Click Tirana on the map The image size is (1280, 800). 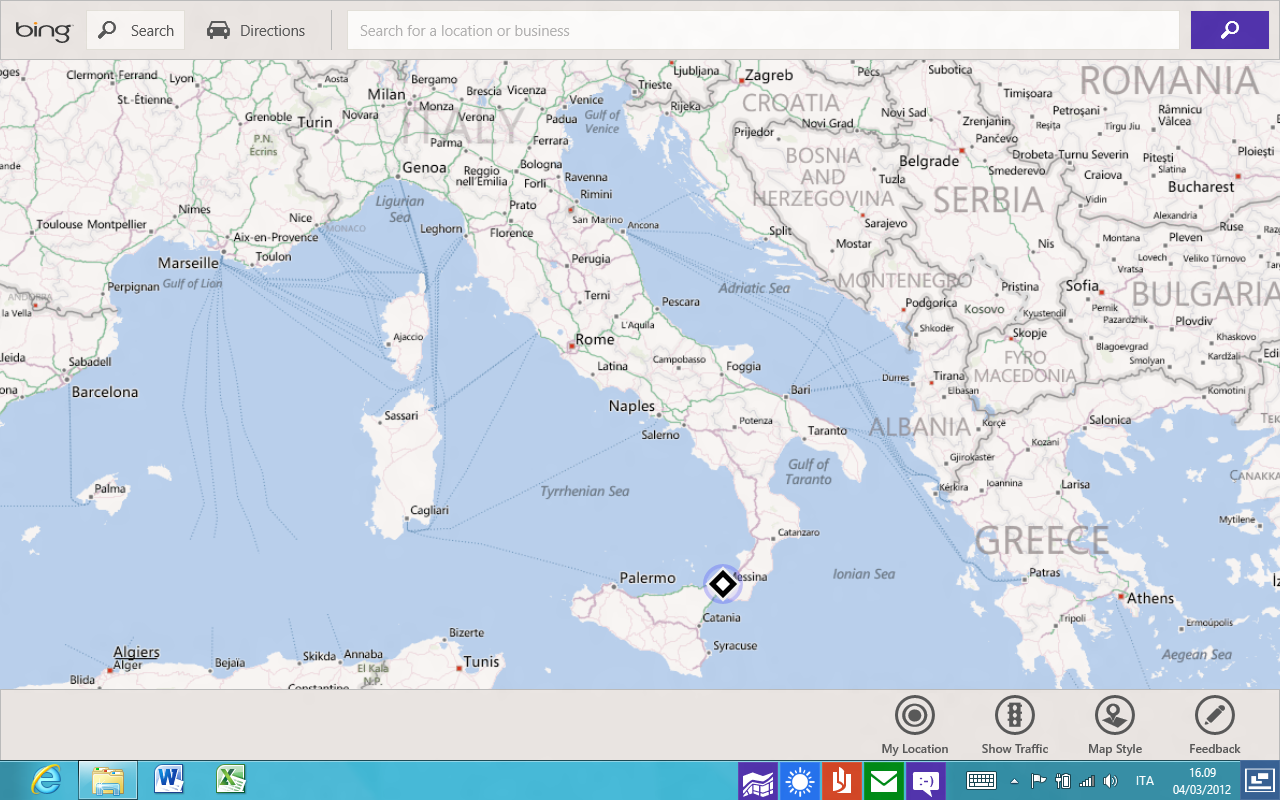[x=949, y=376]
